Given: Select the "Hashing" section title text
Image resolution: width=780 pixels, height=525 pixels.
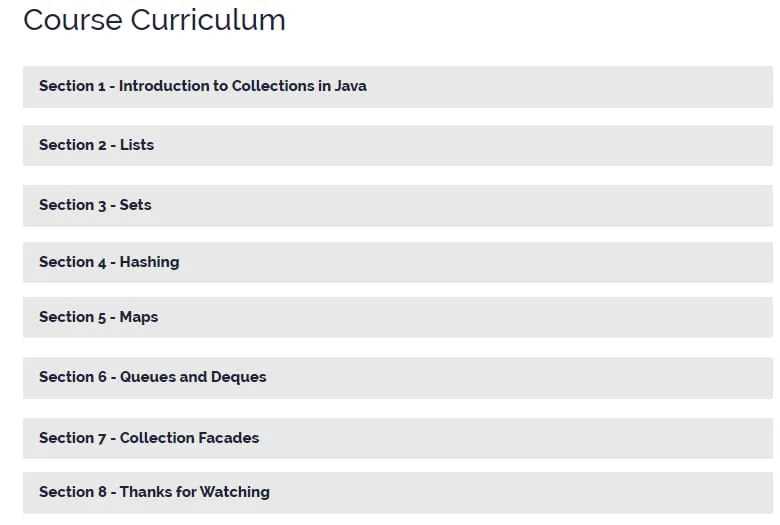Looking at the screenshot, I should [x=149, y=262].
